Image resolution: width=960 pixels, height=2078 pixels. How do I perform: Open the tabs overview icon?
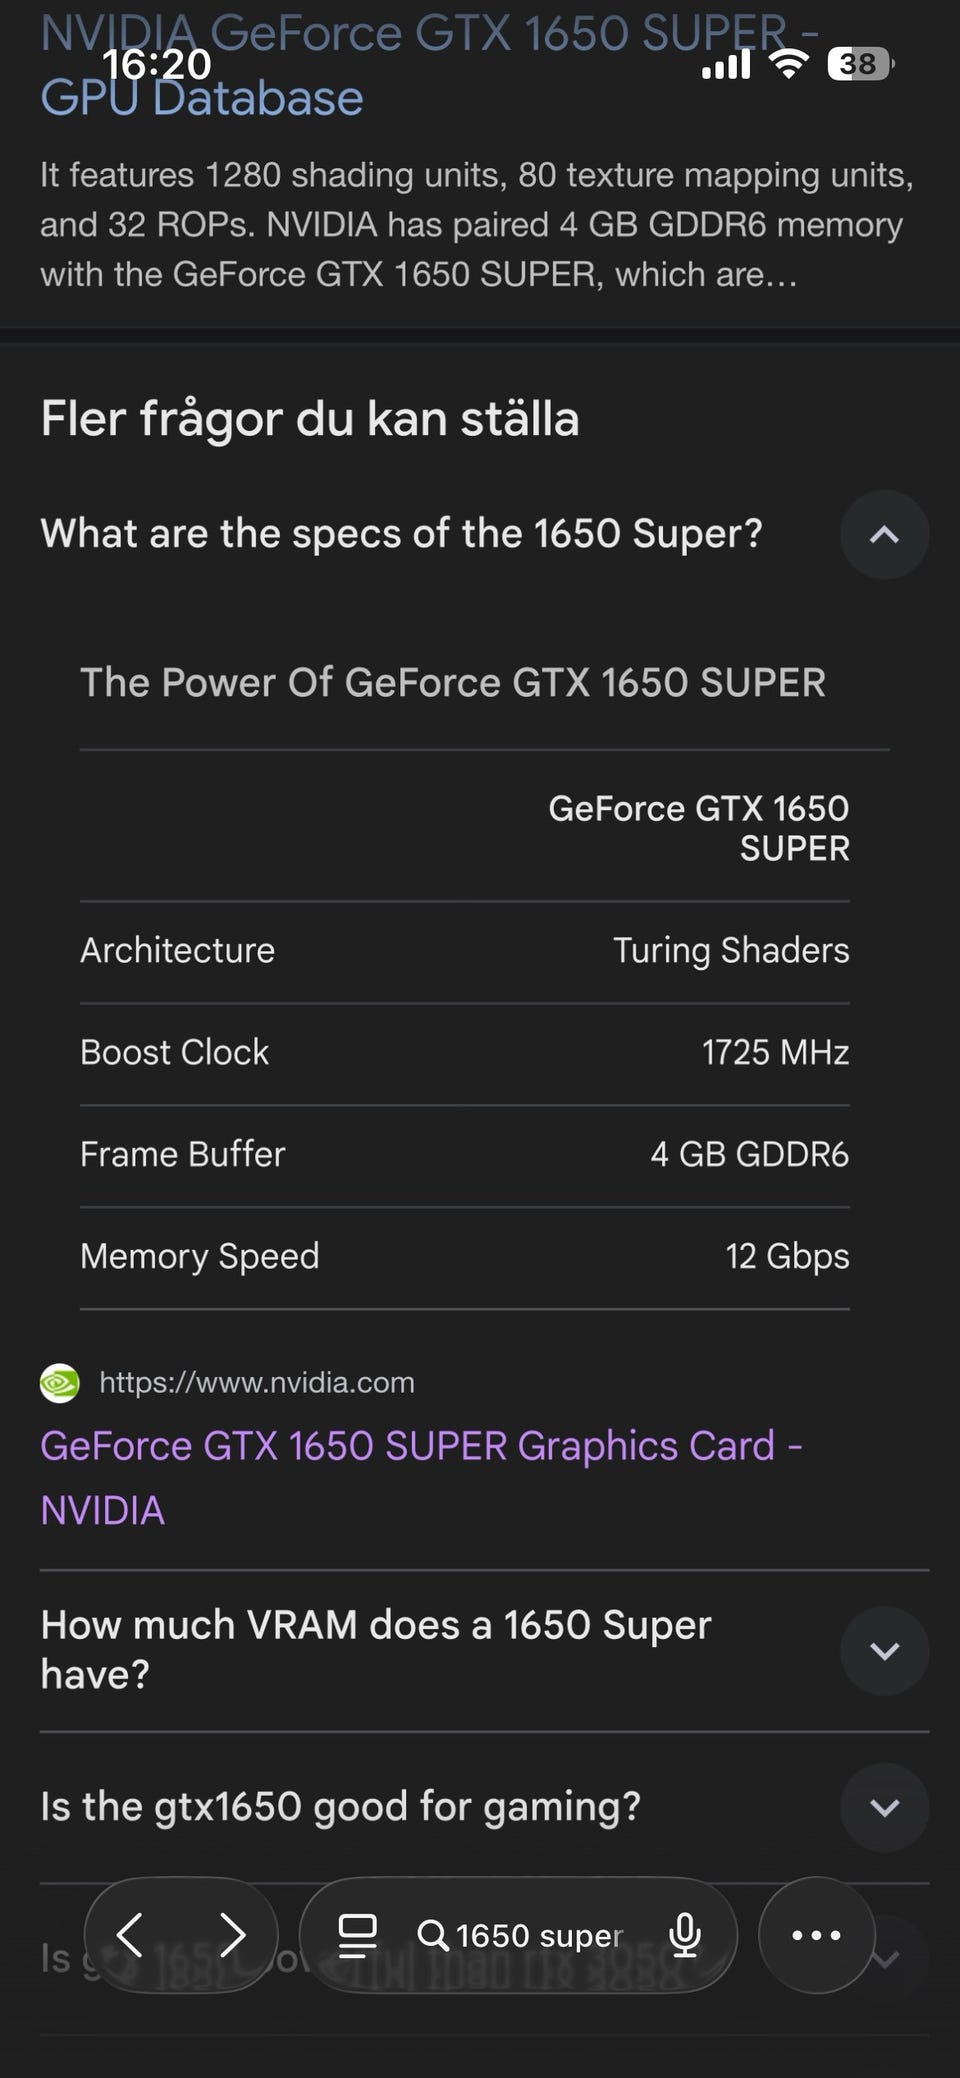[x=357, y=1935]
